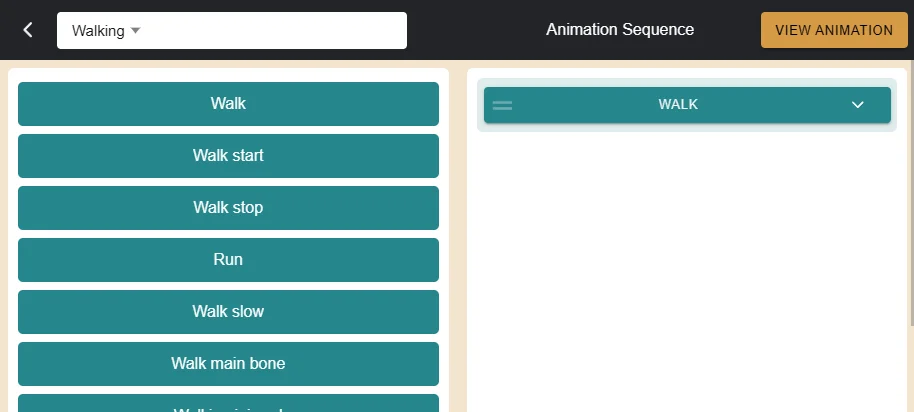Select the Walk stop animation
This screenshot has width=914, height=412.
click(228, 207)
